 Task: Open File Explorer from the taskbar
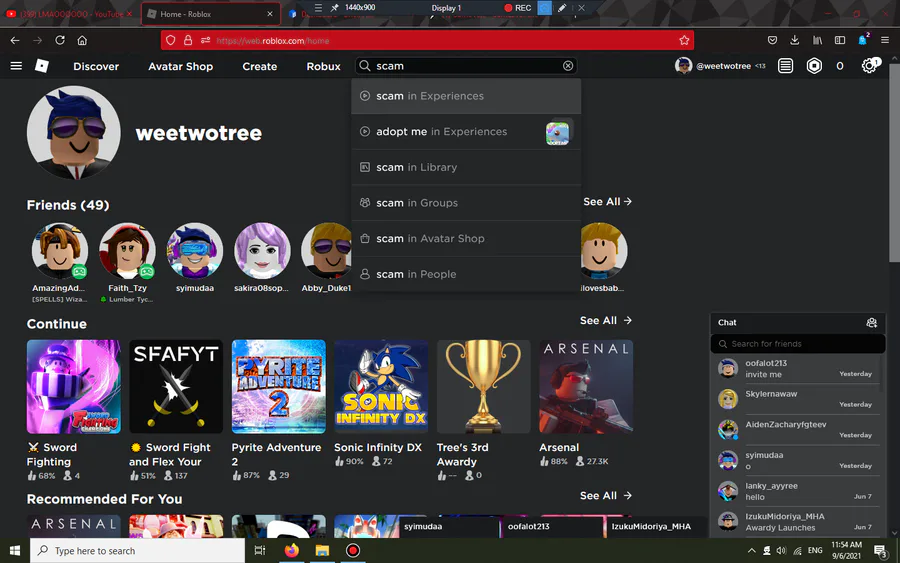point(322,550)
